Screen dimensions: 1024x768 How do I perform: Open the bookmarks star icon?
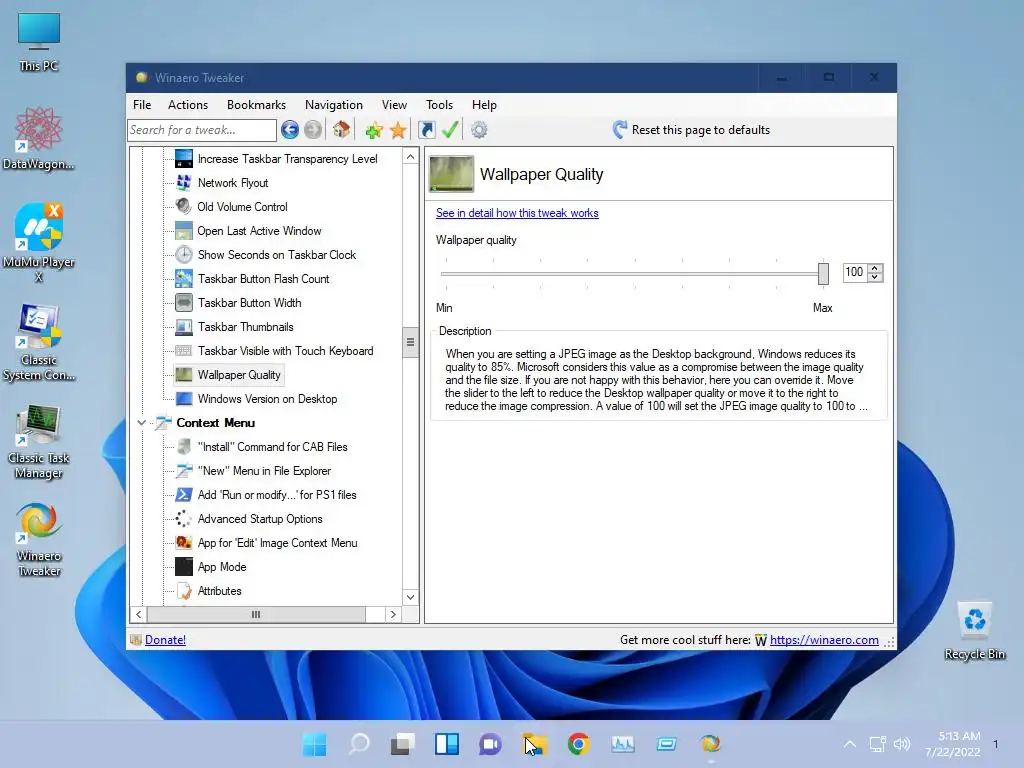(398, 130)
